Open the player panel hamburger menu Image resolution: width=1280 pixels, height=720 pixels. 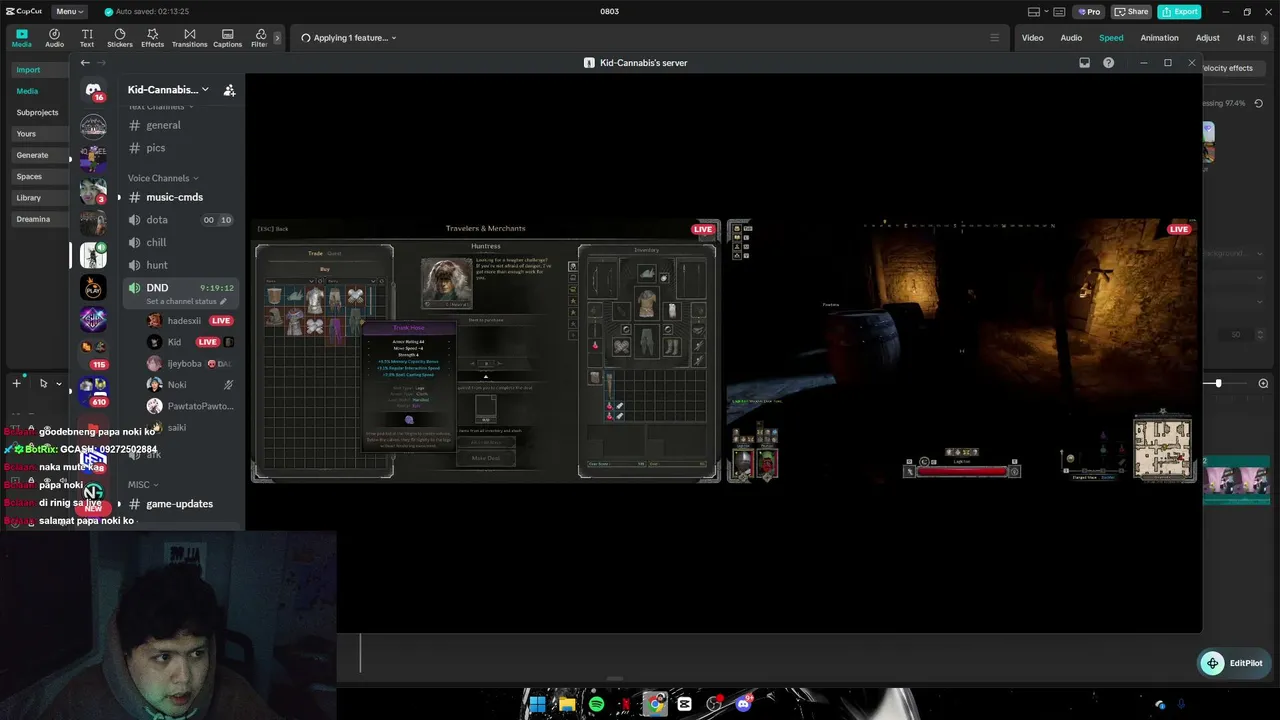994,38
